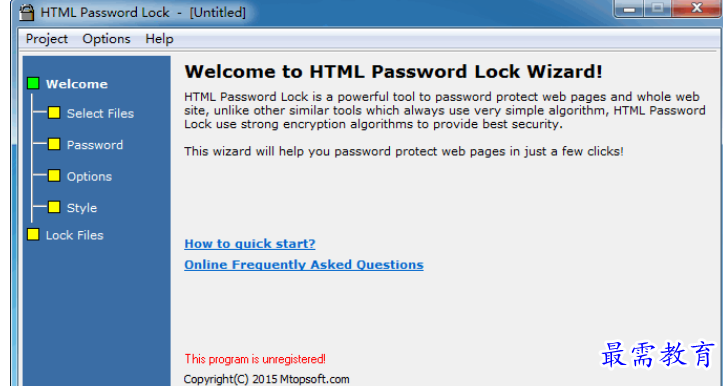Viewport: 723px width, 386px height.
Task: Select the Style wizard step
Action: click(82, 208)
